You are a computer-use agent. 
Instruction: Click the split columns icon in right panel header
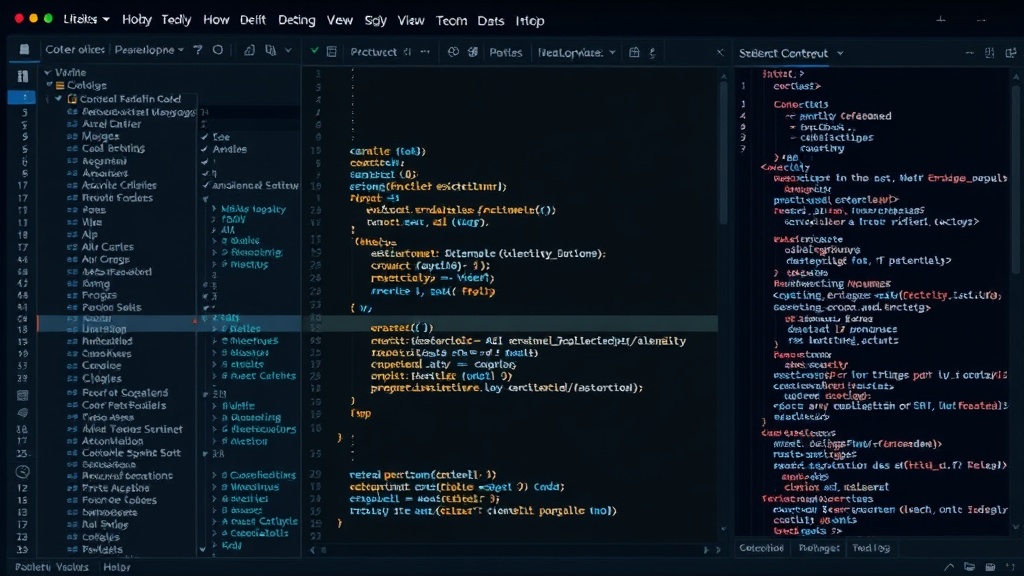pyautogui.click(x=989, y=53)
